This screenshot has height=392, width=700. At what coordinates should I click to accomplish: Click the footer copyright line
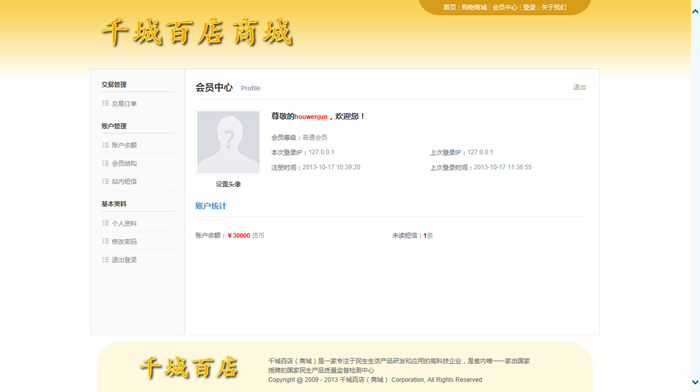pos(375,379)
